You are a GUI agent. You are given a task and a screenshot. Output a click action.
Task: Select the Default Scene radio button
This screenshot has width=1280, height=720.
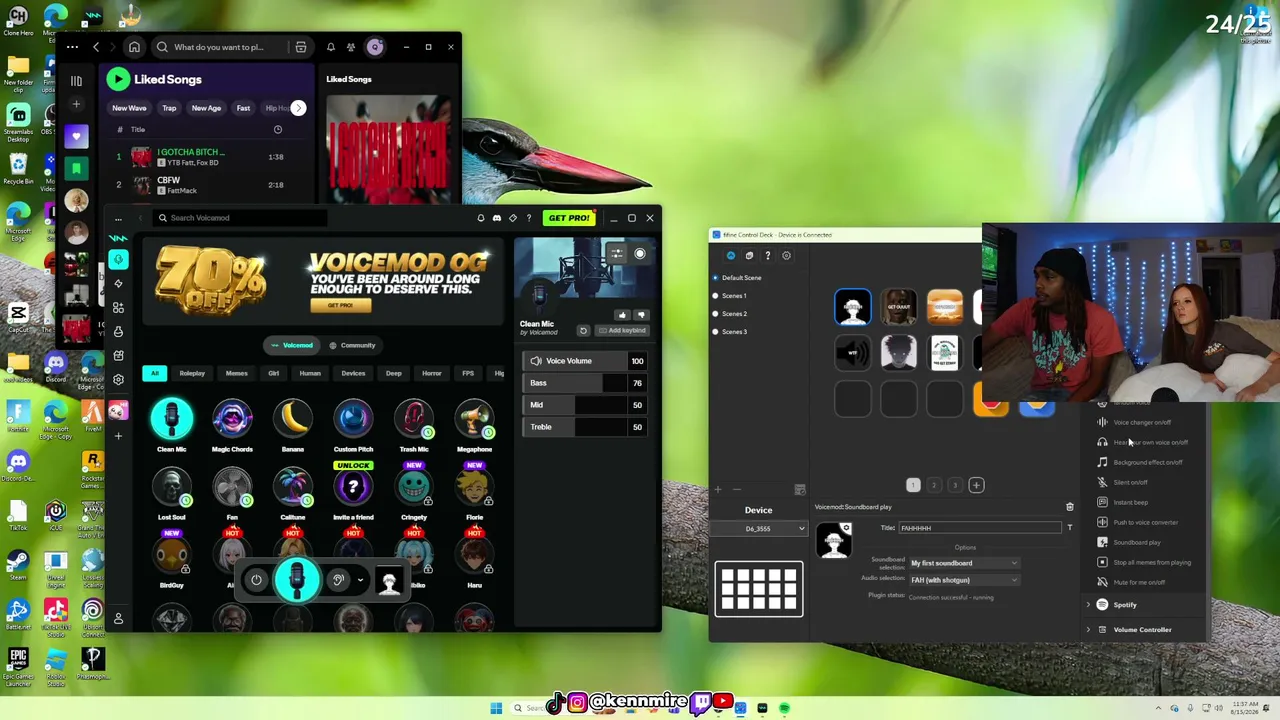(x=715, y=278)
